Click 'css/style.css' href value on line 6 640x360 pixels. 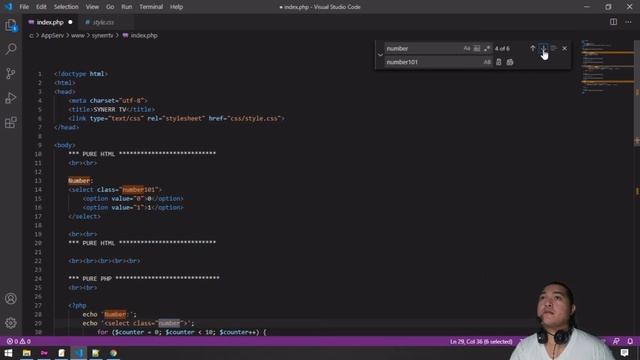coord(254,118)
